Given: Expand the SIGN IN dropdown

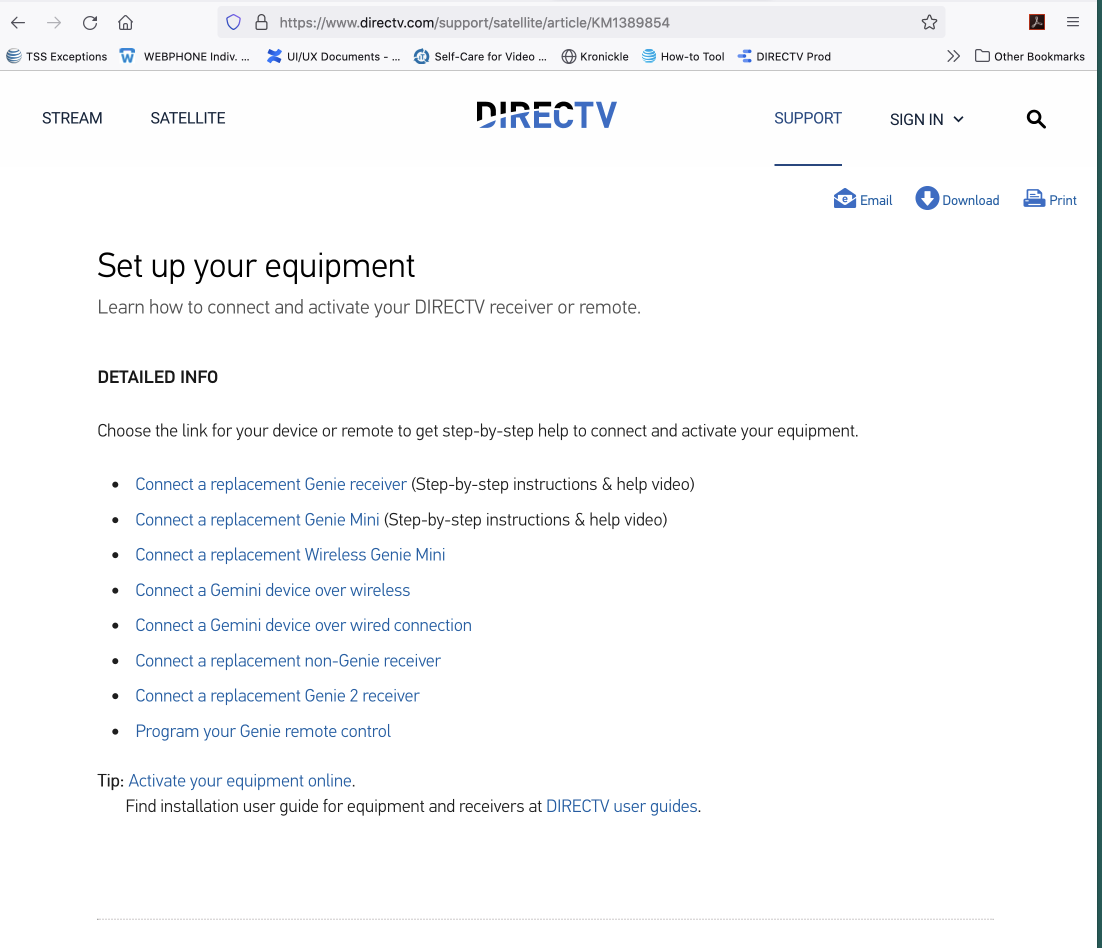Looking at the screenshot, I should tap(926, 119).
